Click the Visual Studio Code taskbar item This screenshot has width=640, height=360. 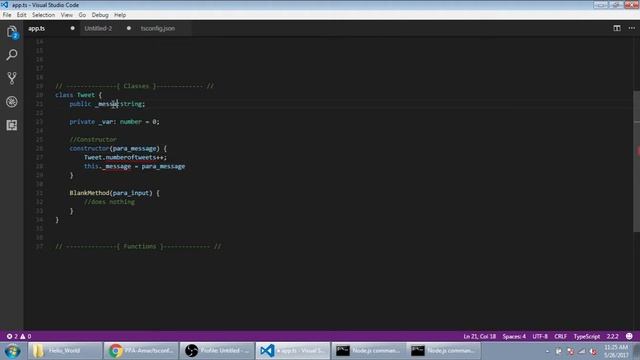coord(293,351)
